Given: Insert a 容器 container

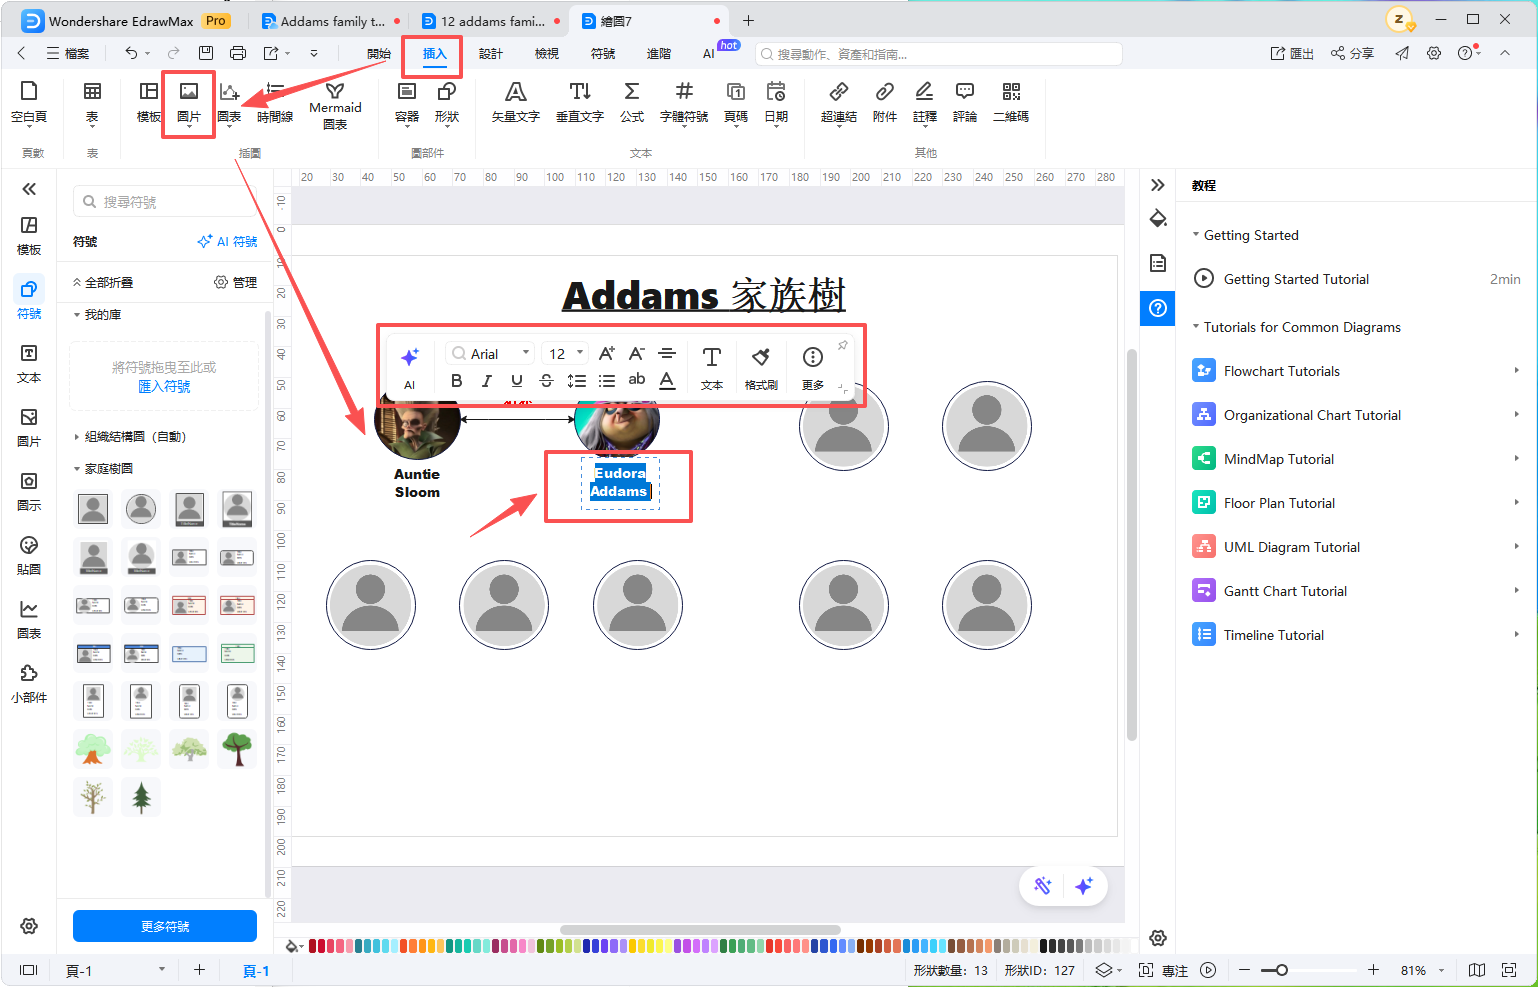Looking at the screenshot, I should [407, 102].
